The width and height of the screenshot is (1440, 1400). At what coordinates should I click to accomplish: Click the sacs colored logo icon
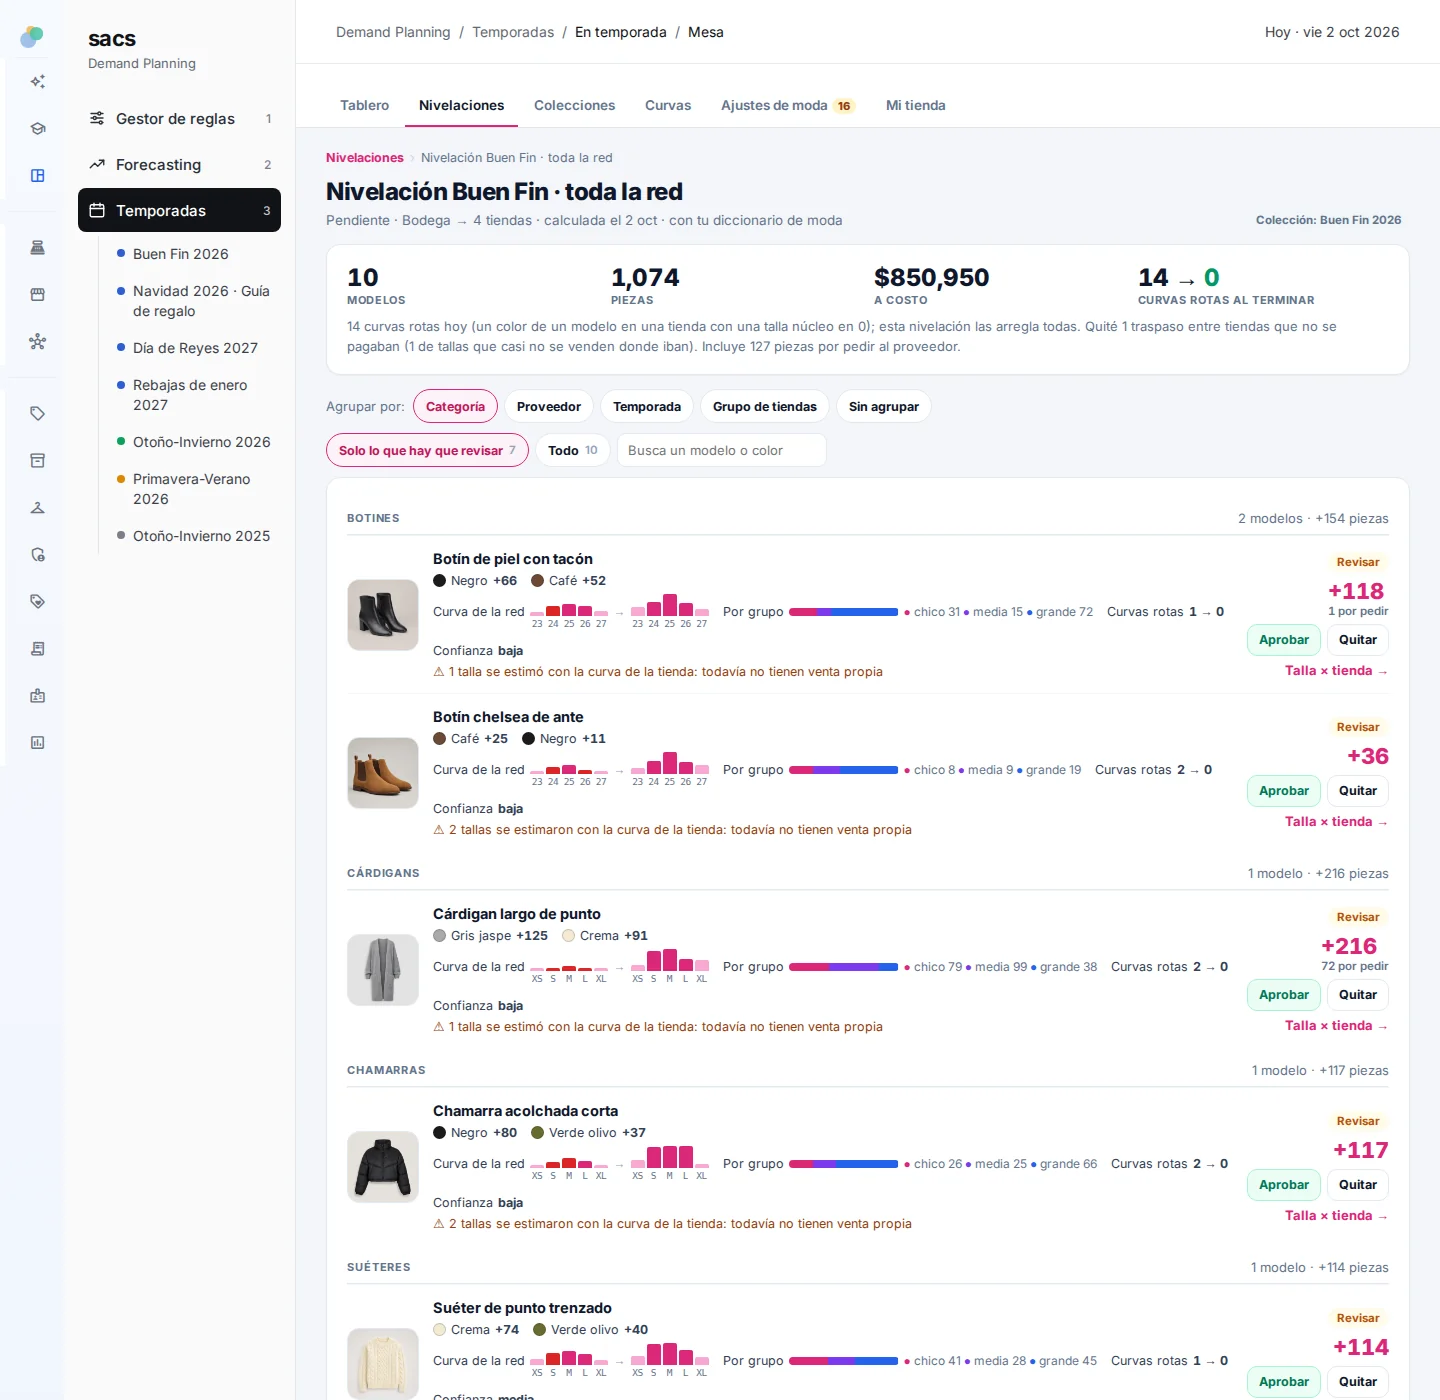[x=32, y=37]
